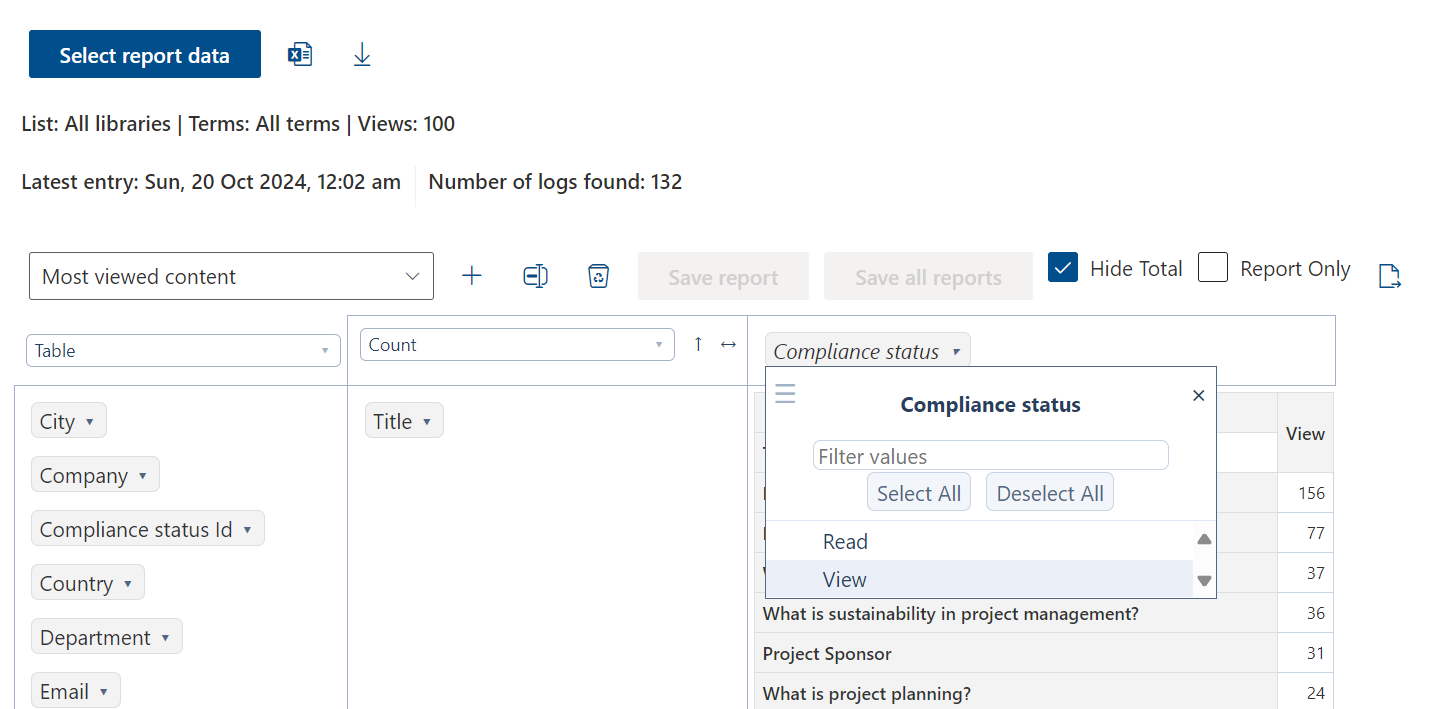The image size is (1429, 709).
Task: Click the horizontal double-arrow sort icon
Action: [728, 344]
